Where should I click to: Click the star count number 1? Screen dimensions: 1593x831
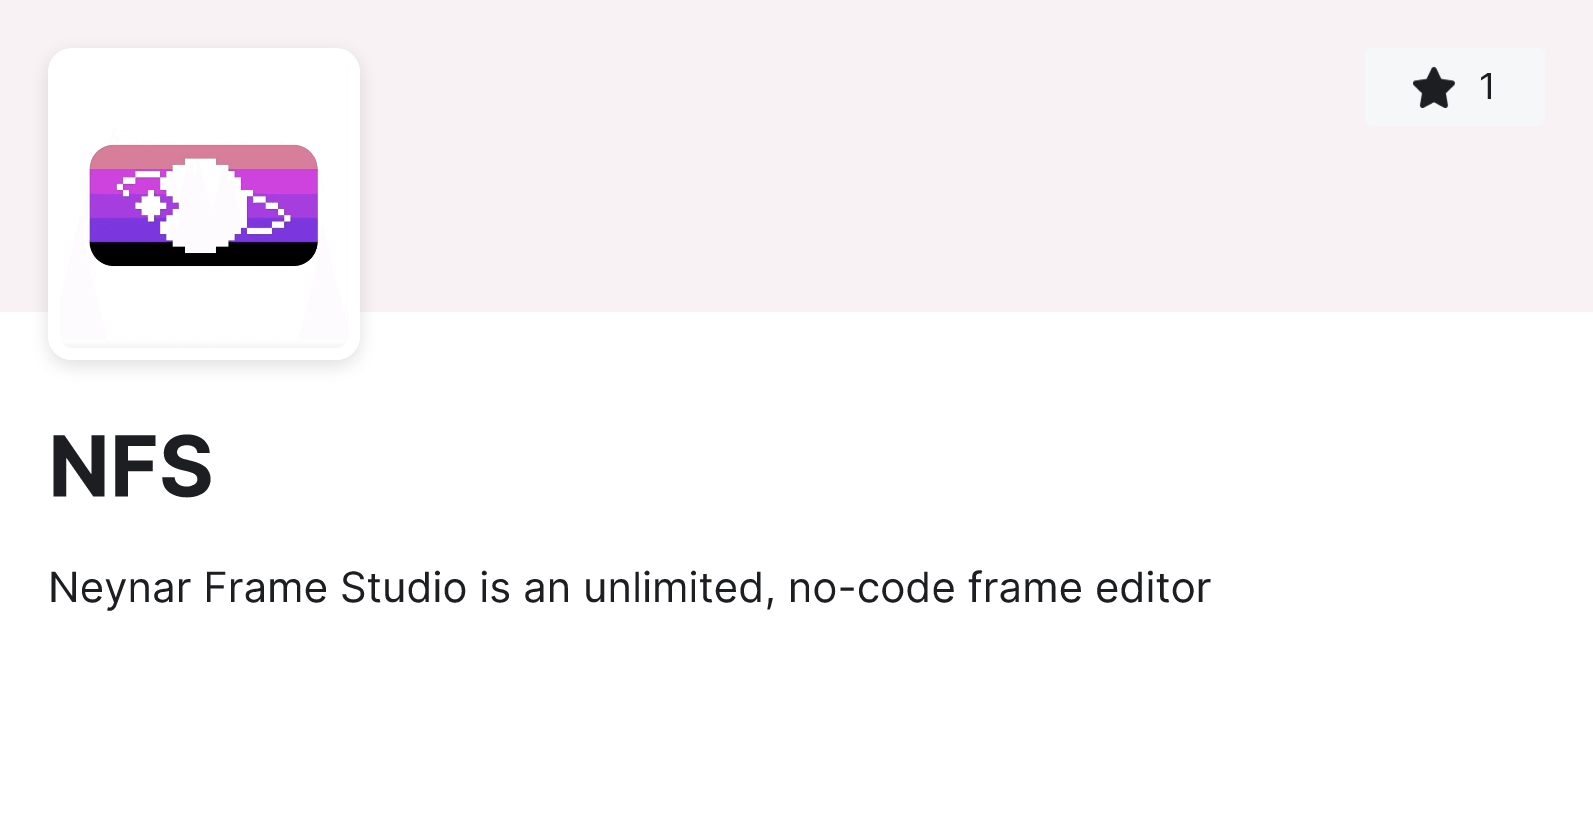click(x=1488, y=87)
